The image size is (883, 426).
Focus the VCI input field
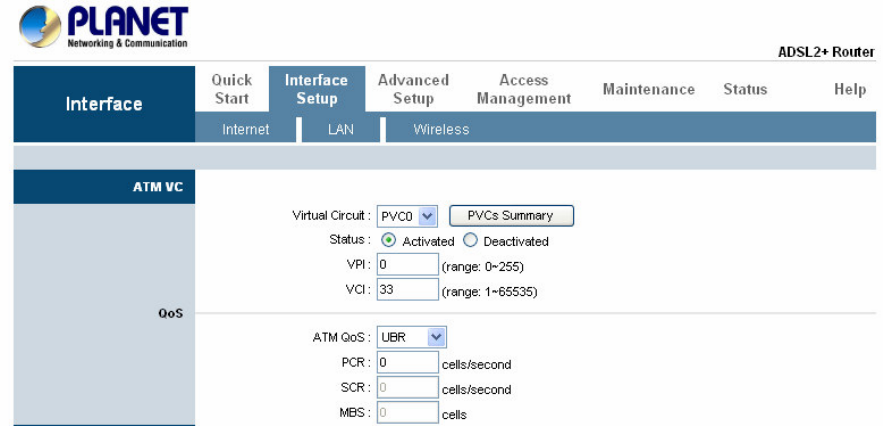click(408, 290)
